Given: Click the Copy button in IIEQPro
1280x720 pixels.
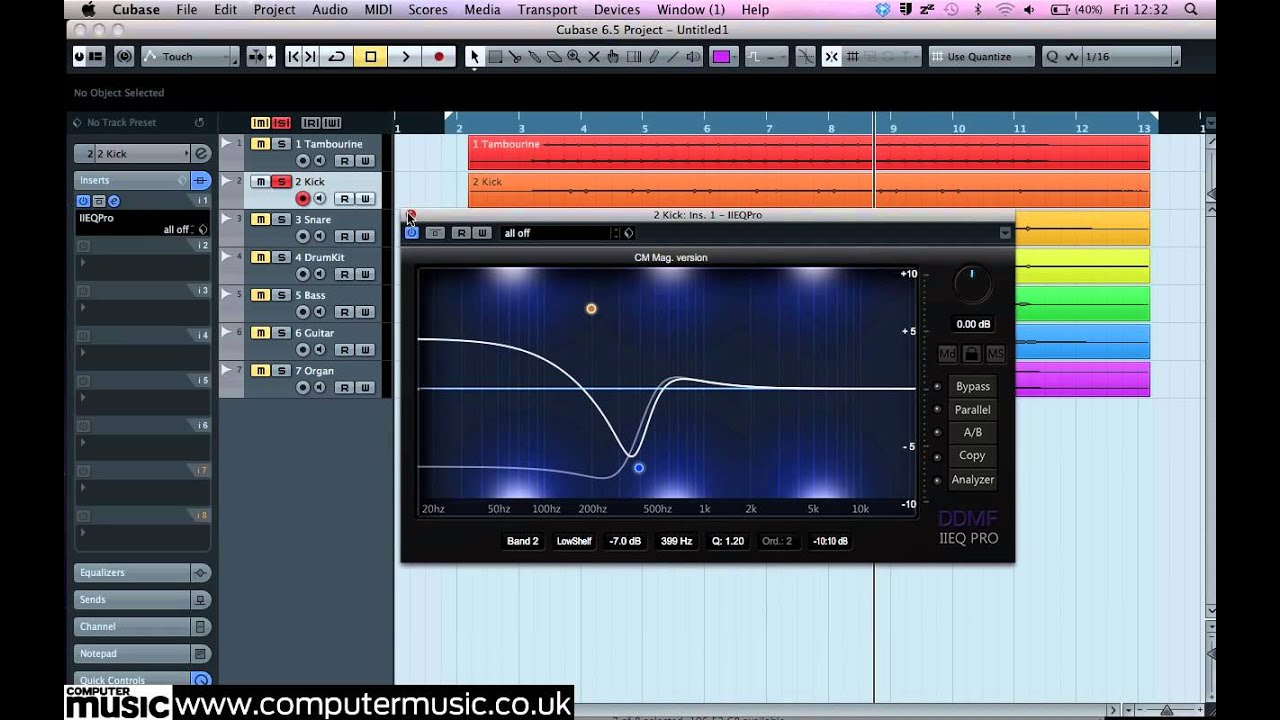Looking at the screenshot, I should tap(973, 456).
